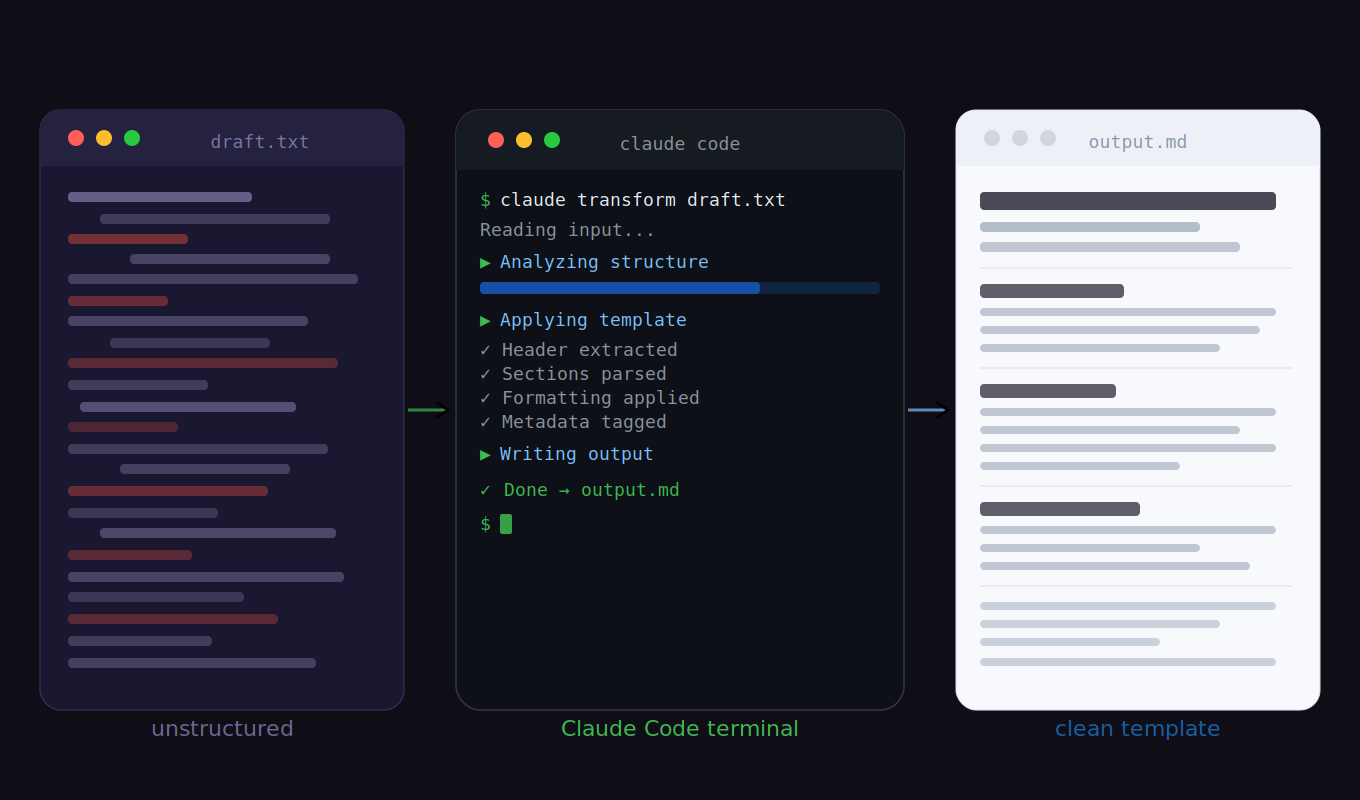Click the 'Sections parsed' line
This screenshot has width=1360, height=800.
coord(573,374)
